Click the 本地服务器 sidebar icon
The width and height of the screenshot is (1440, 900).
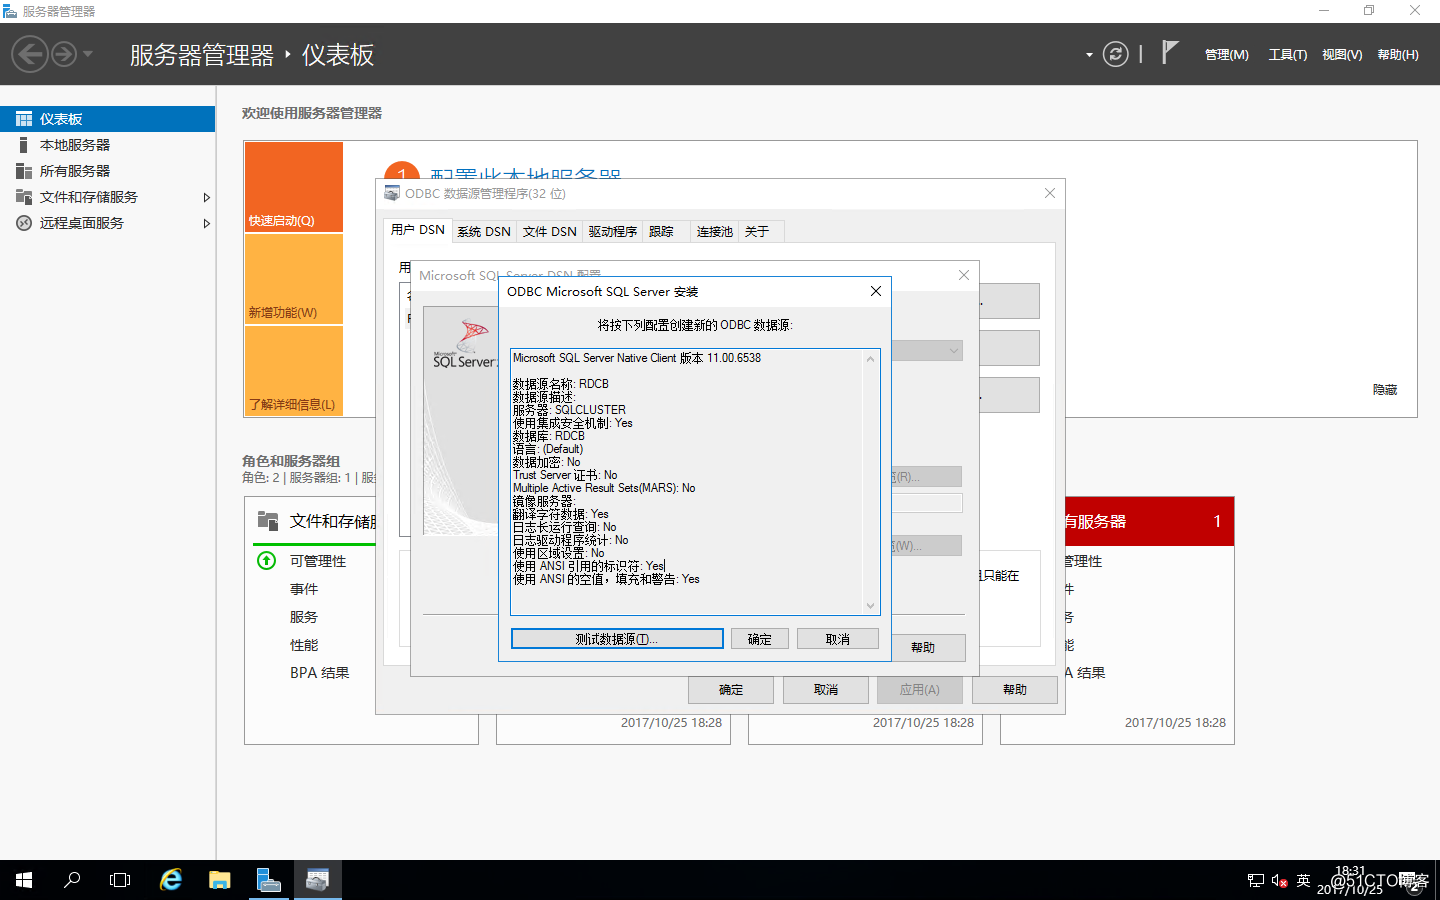coord(24,145)
